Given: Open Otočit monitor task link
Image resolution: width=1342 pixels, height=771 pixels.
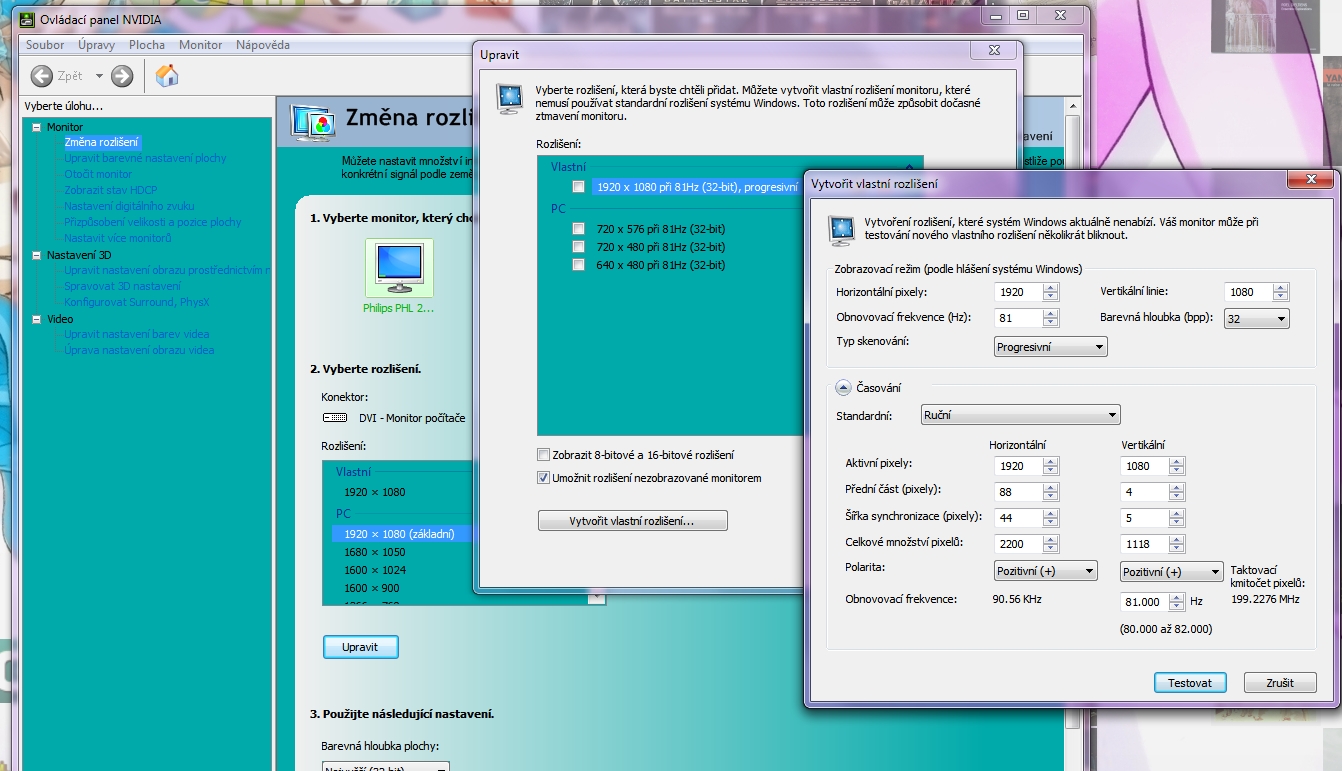Looking at the screenshot, I should pyautogui.click(x=98, y=174).
